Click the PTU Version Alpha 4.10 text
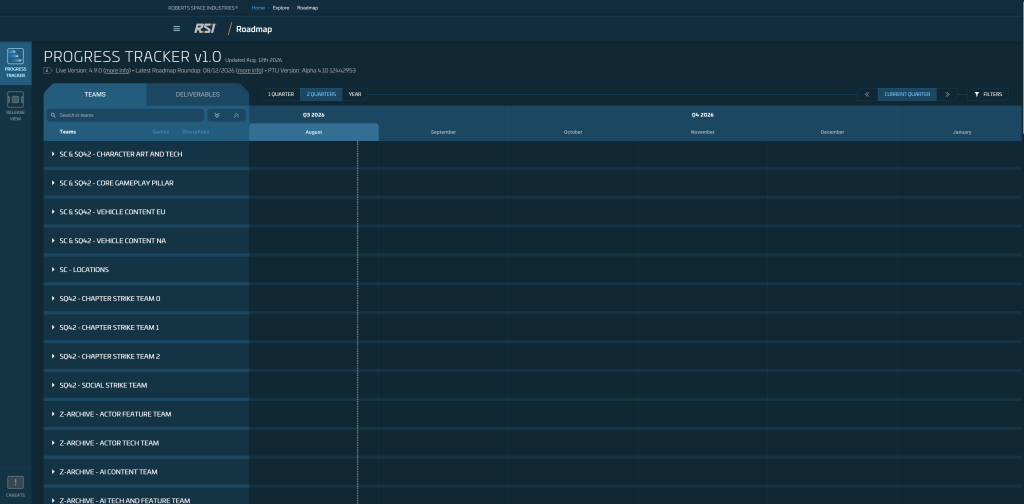This screenshot has width=1024, height=504. click(x=312, y=71)
